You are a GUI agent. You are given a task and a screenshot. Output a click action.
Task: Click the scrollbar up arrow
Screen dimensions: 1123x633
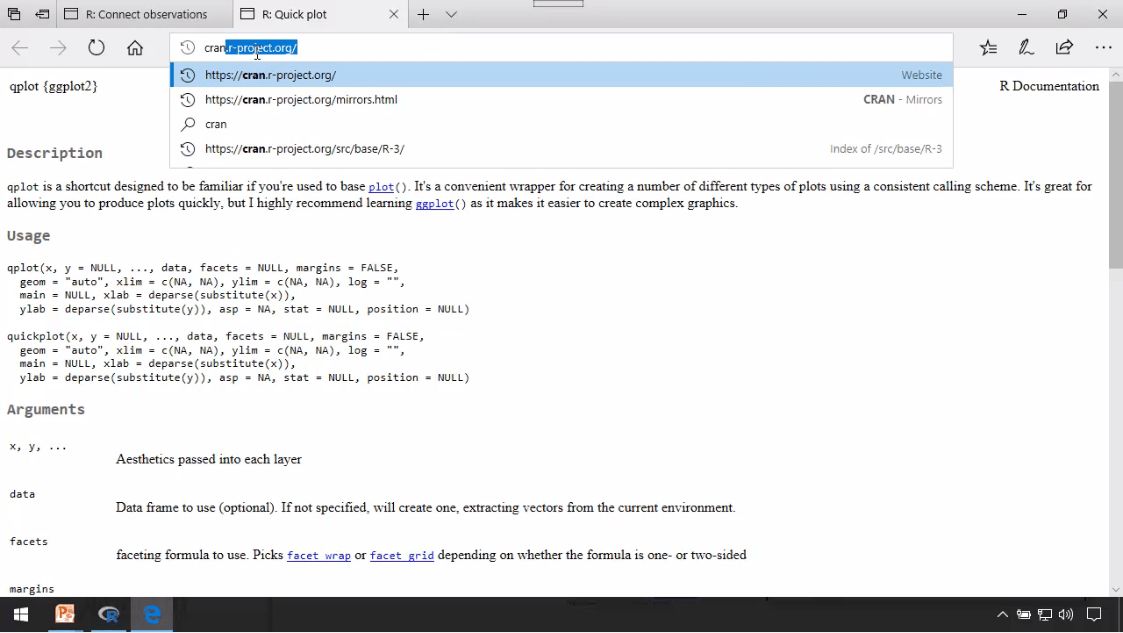click(x=1115, y=74)
